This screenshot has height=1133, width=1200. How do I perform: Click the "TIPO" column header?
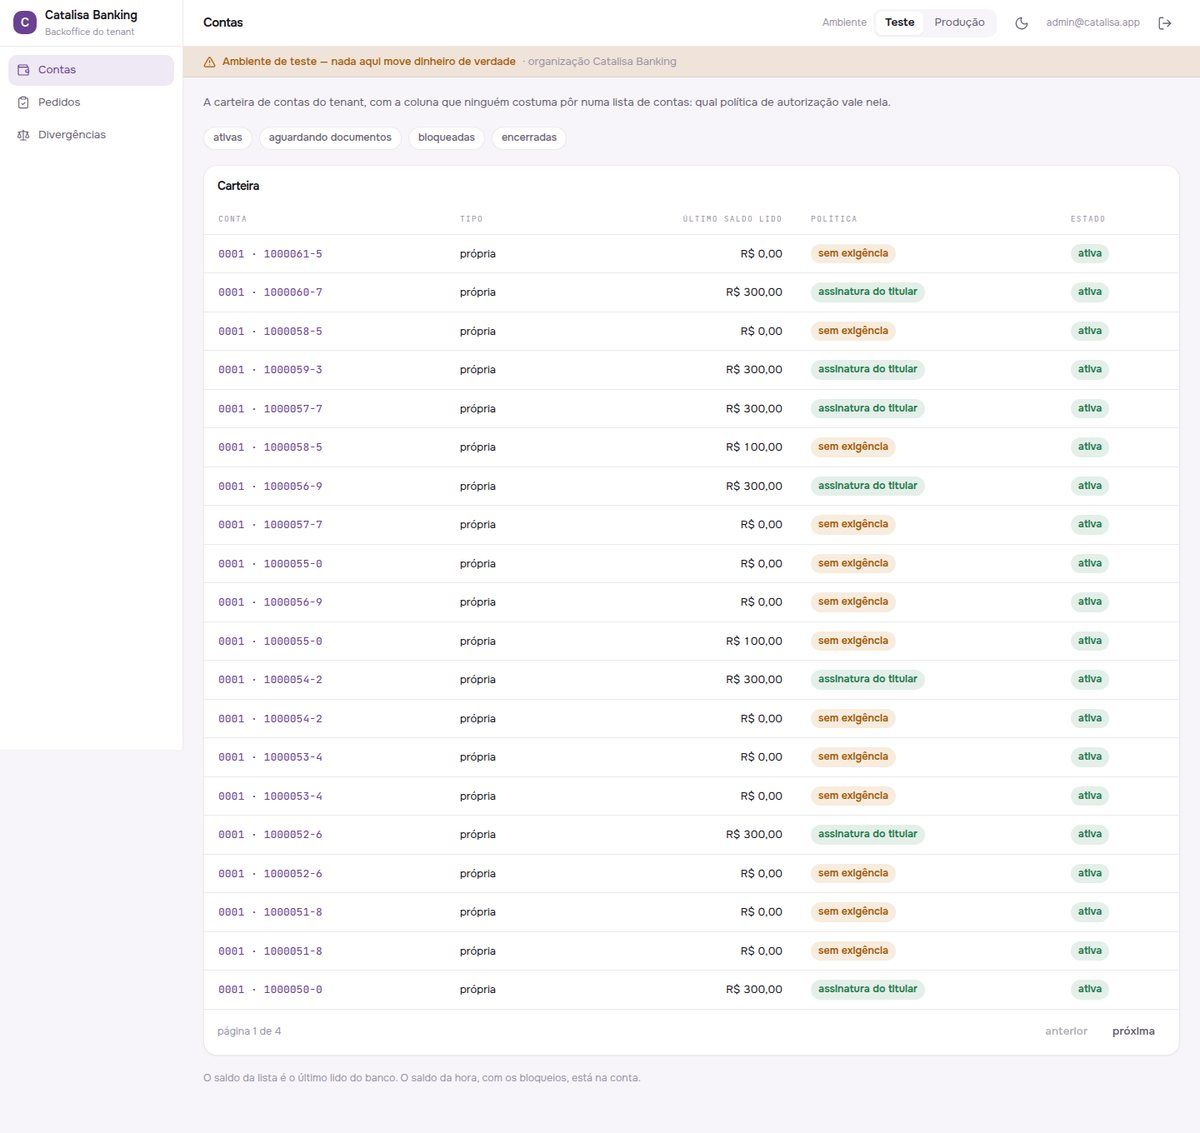pos(471,219)
